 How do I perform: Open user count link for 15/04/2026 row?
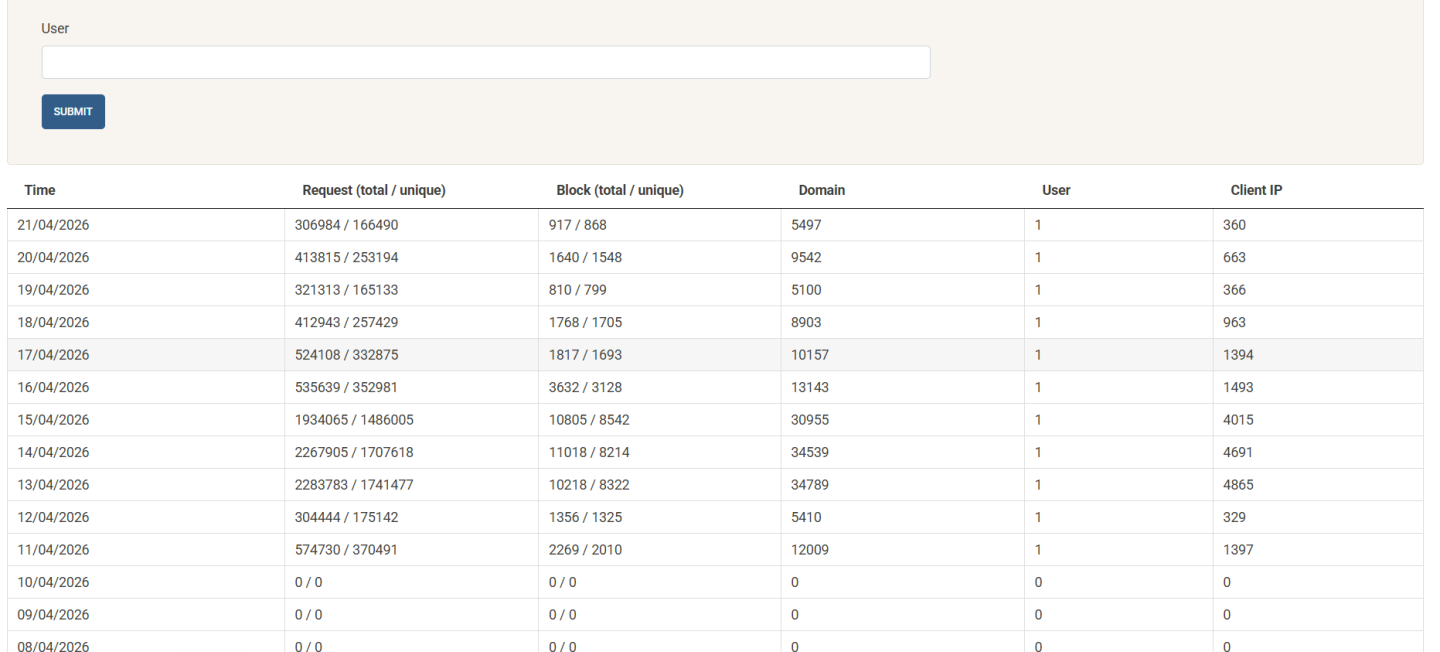(x=1039, y=420)
